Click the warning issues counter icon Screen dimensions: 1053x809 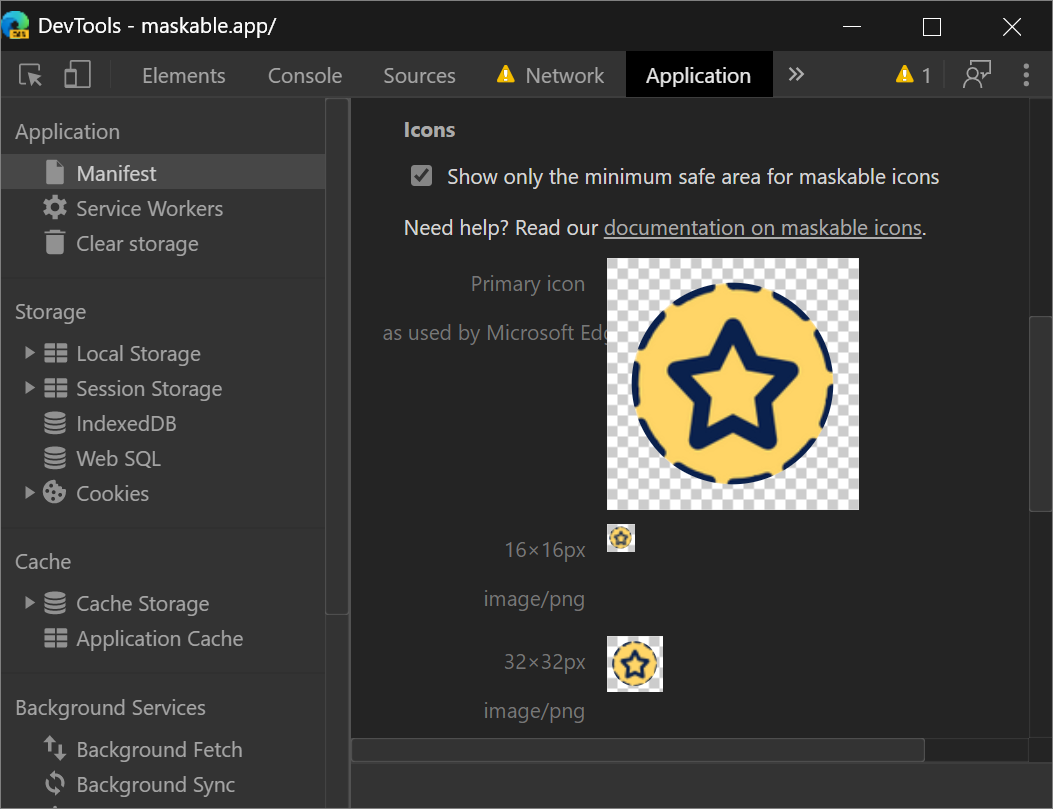tap(913, 76)
